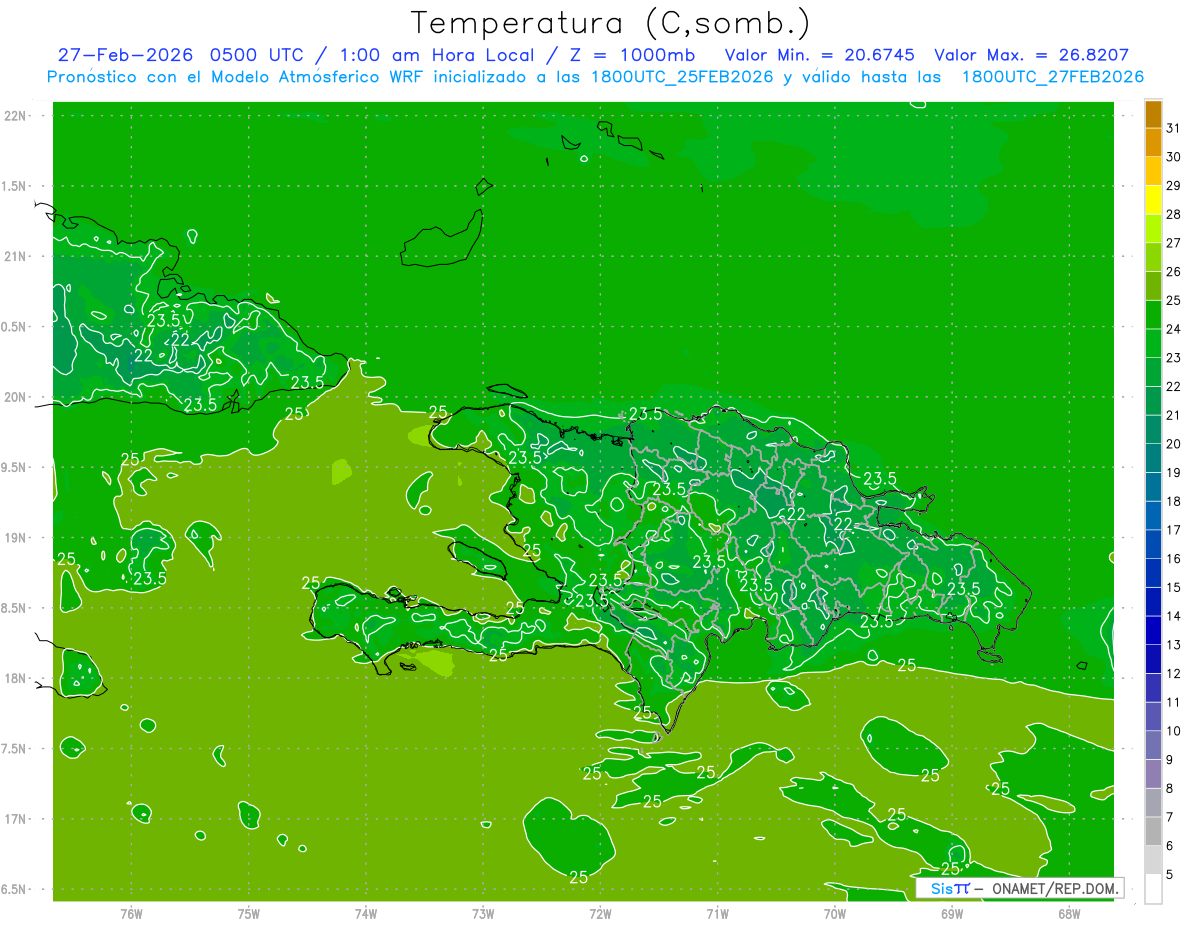Viewport: 1200px width, 927px height.
Task: Click the "17N" latitude axis label
Action: (x=17, y=819)
